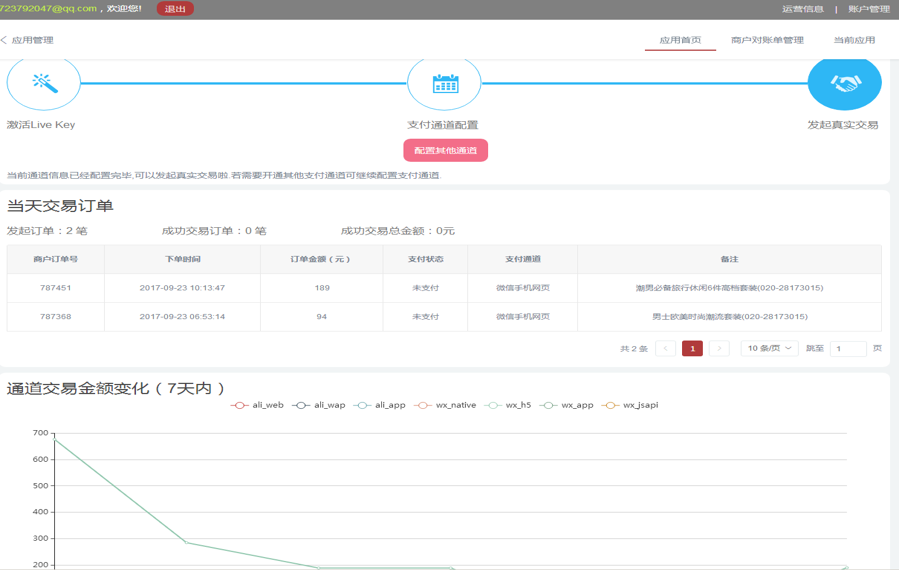Toggle ali_web series in chart legend

coord(258,405)
